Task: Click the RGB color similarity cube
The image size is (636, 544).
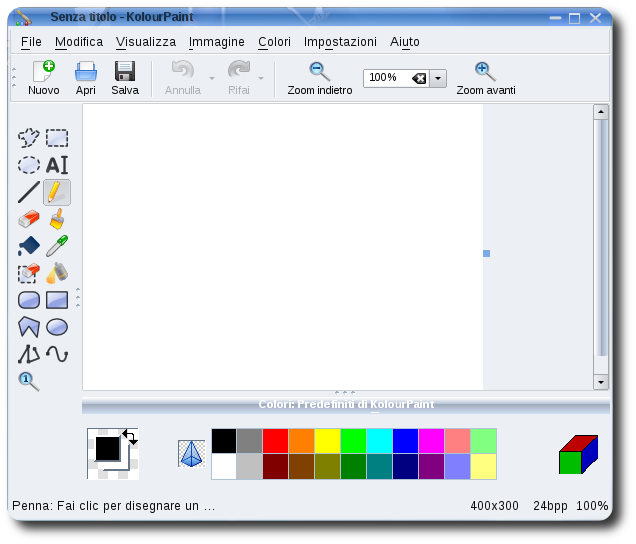Action: 578,454
